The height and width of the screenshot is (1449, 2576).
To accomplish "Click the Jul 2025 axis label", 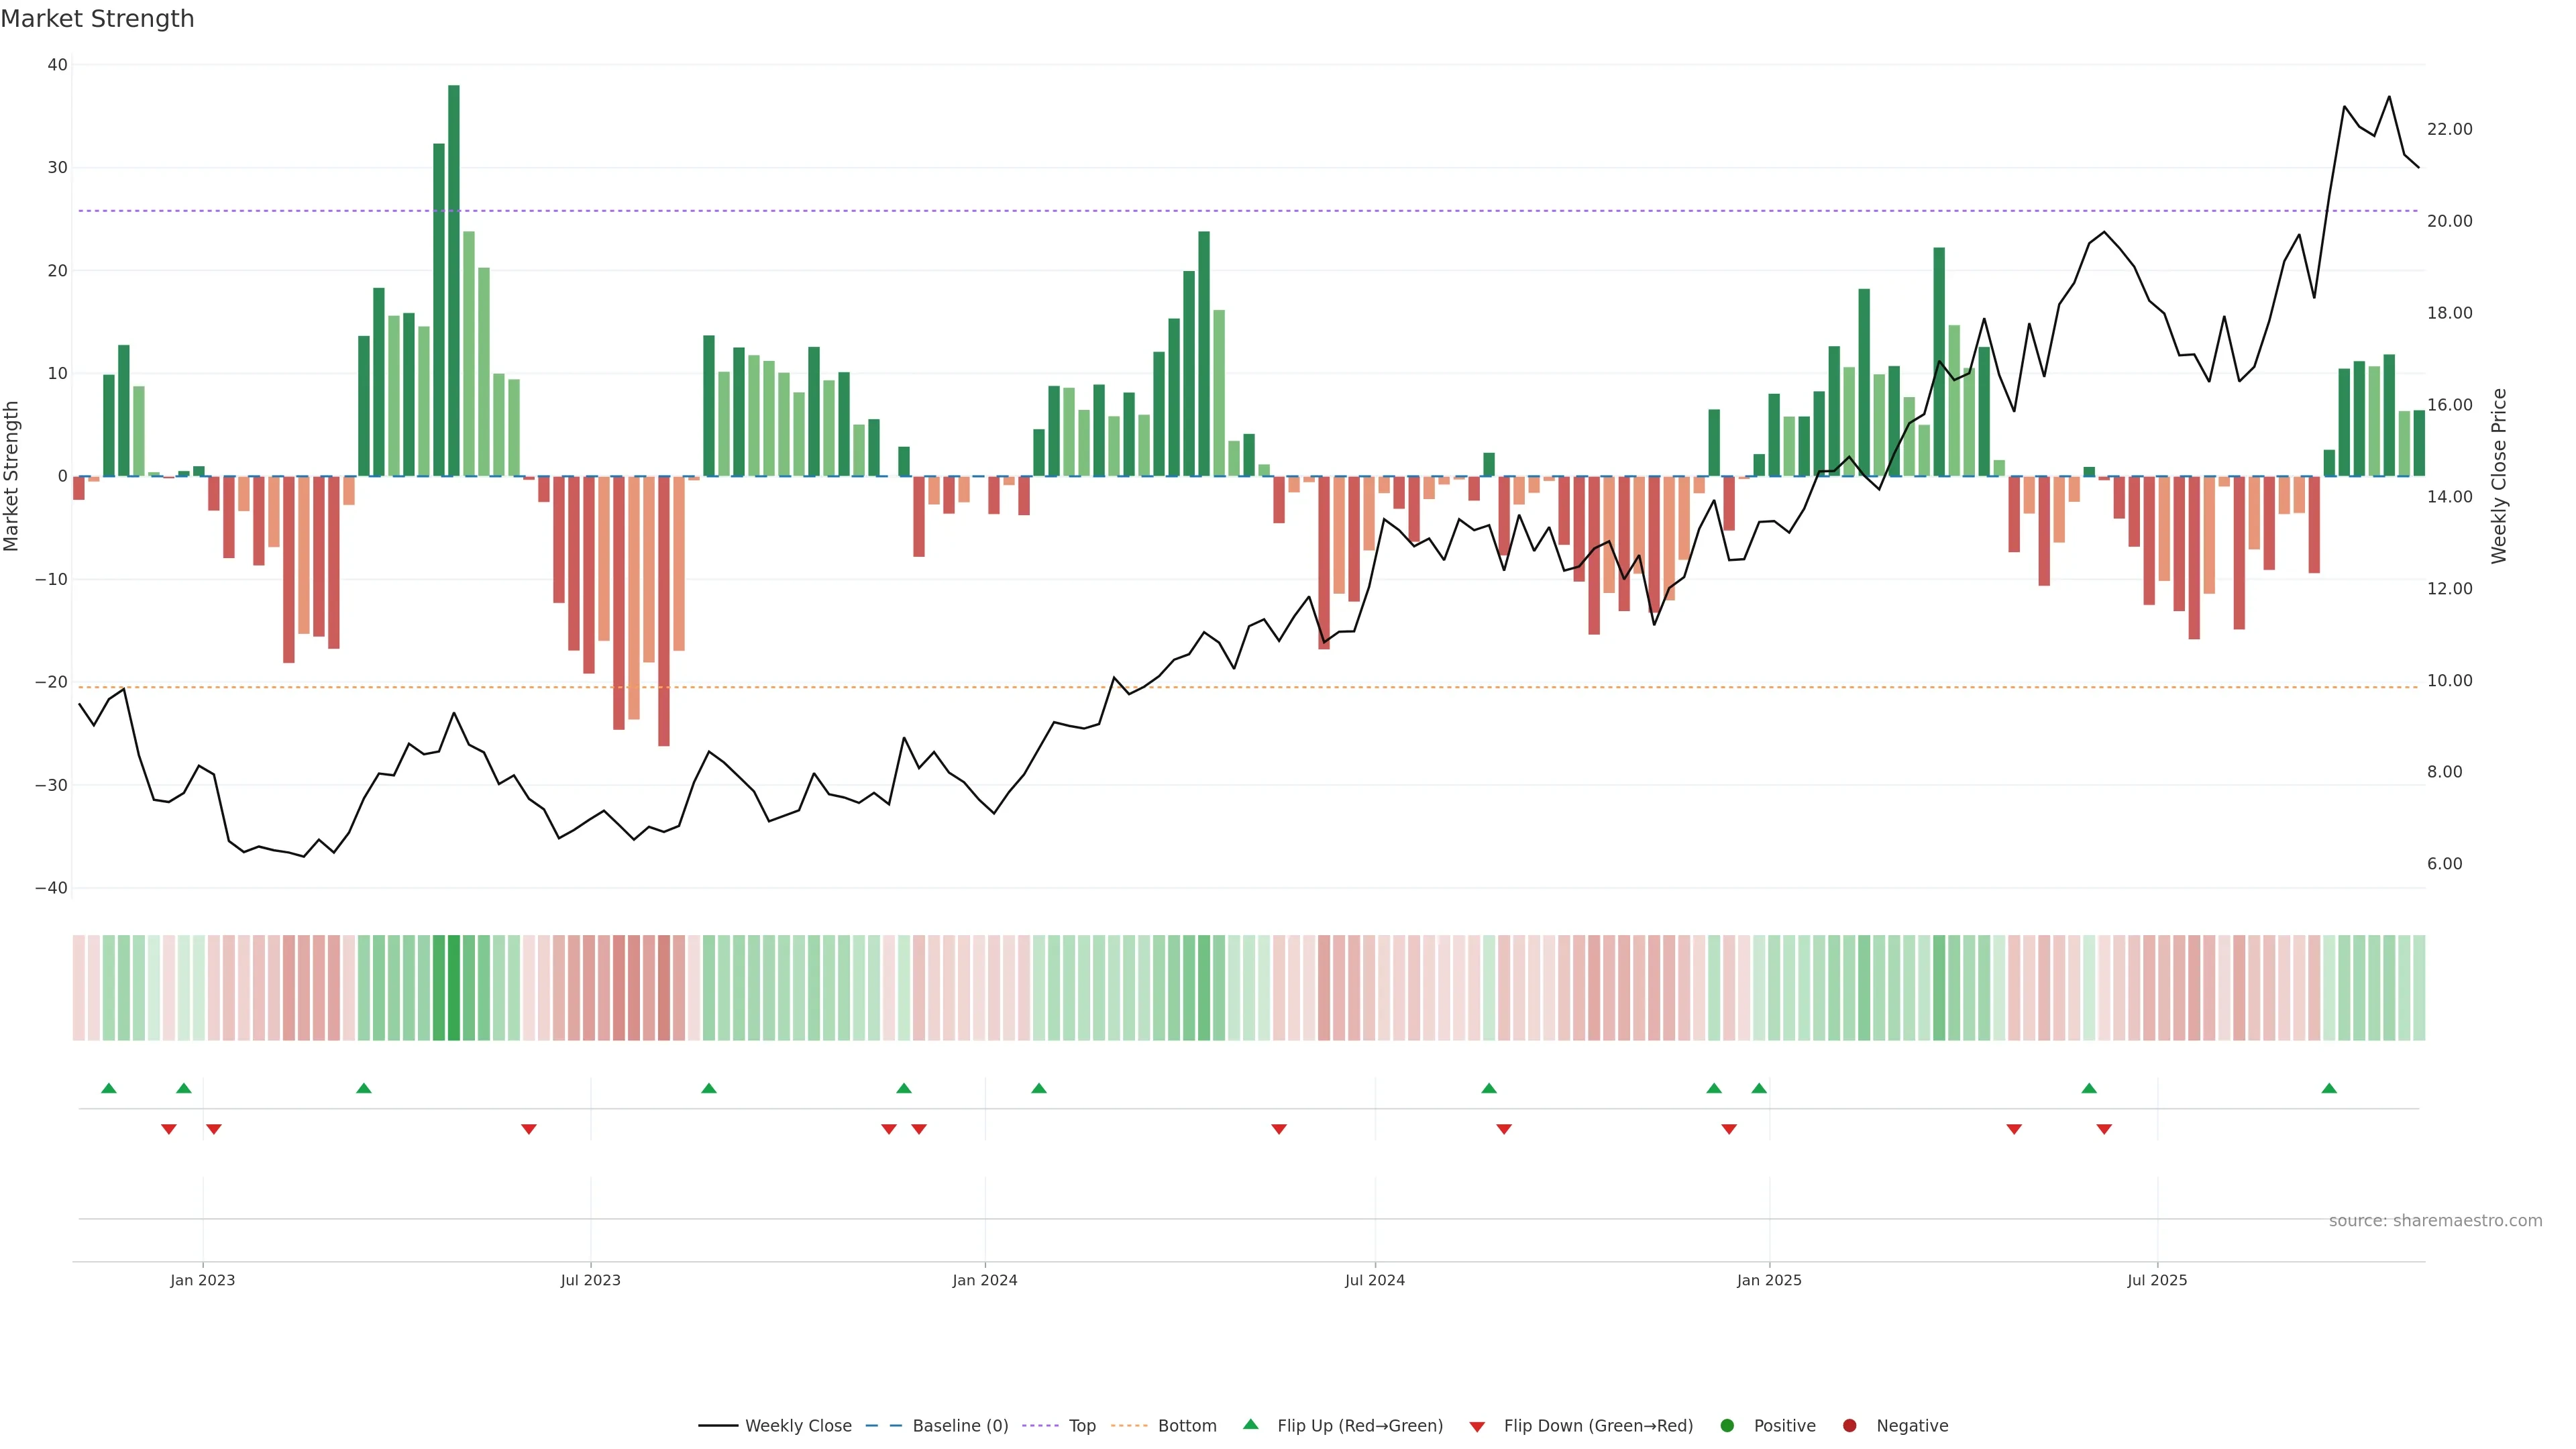I will pos(2157,1280).
